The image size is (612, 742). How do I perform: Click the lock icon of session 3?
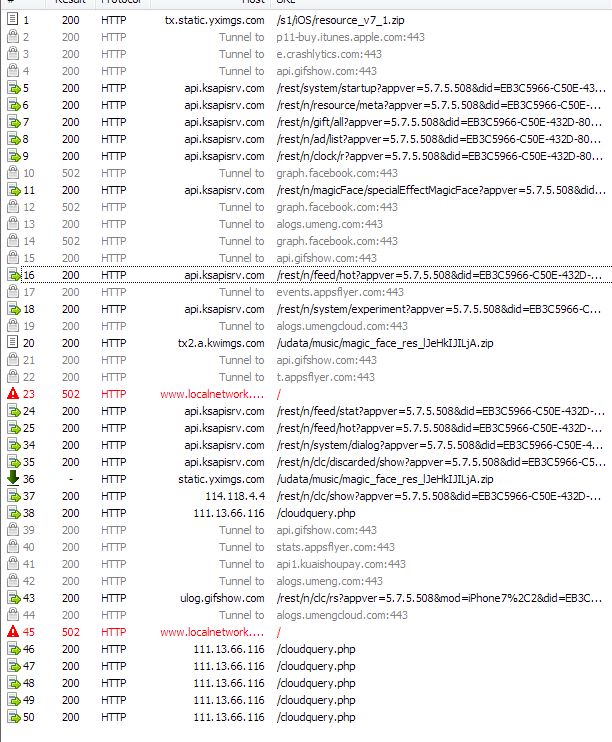13,54
